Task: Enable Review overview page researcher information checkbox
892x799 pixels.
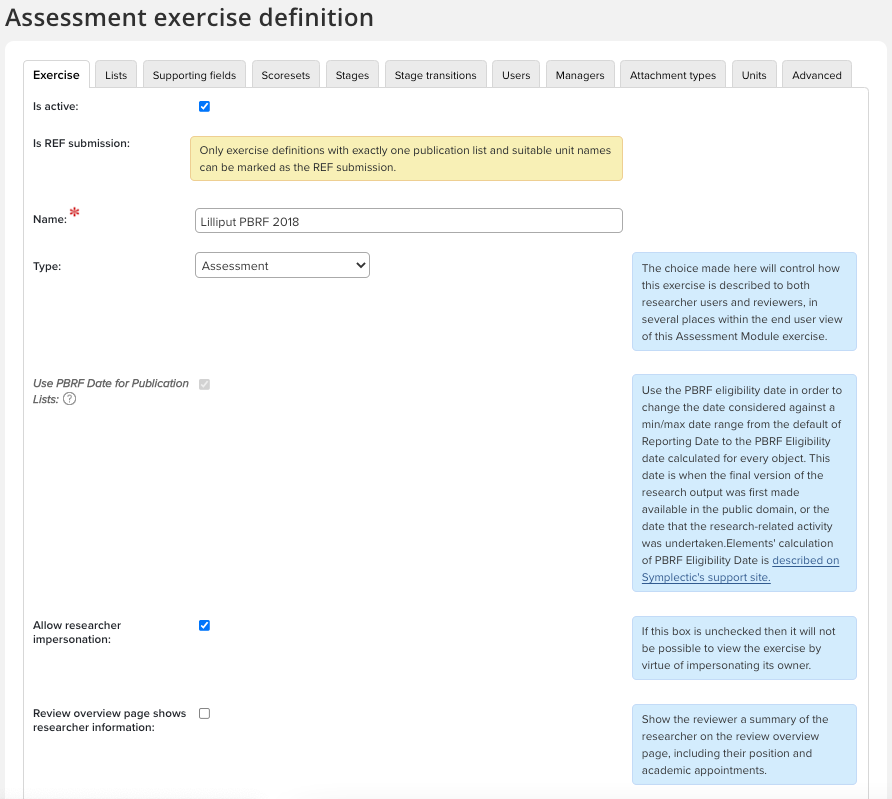Action: pos(205,714)
